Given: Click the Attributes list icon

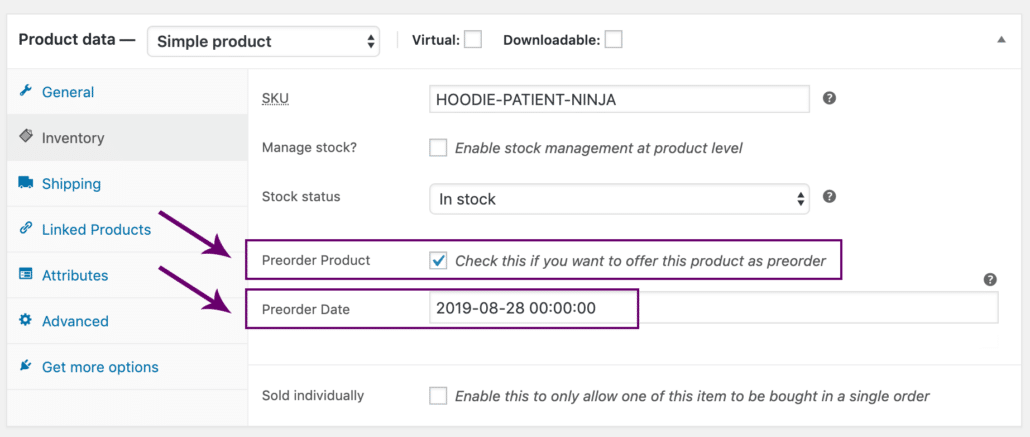Looking at the screenshot, I should [x=26, y=275].
